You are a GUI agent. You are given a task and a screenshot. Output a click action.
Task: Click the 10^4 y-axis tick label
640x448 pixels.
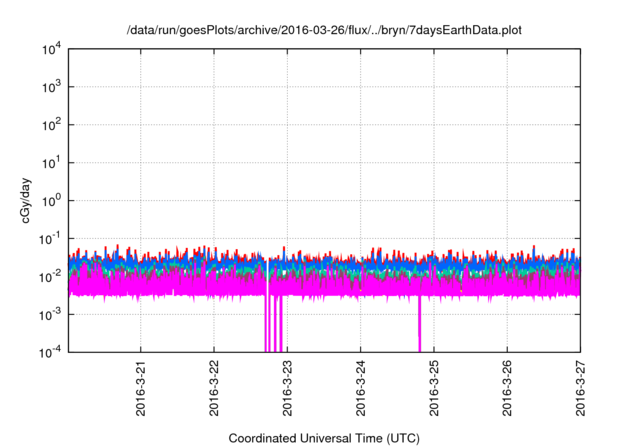(x=51, y=49)
